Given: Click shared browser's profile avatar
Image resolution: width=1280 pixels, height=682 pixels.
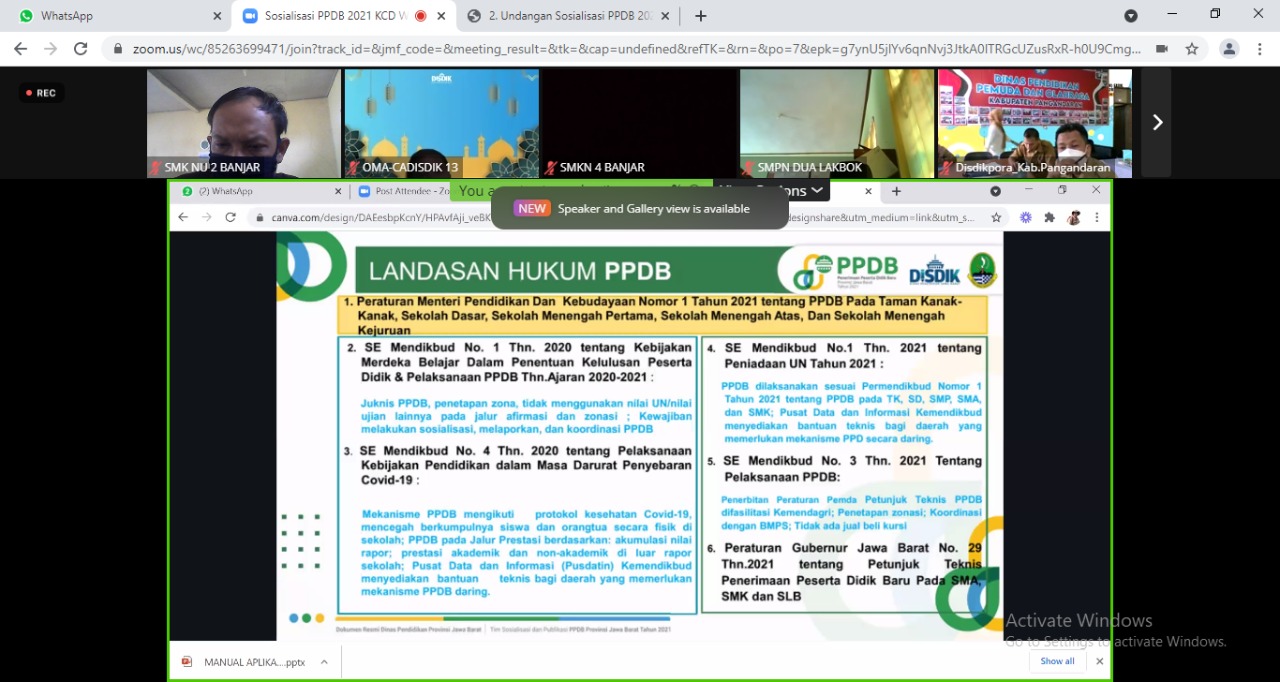Looking at the screenshot, I should click(x=1074, y=217).
